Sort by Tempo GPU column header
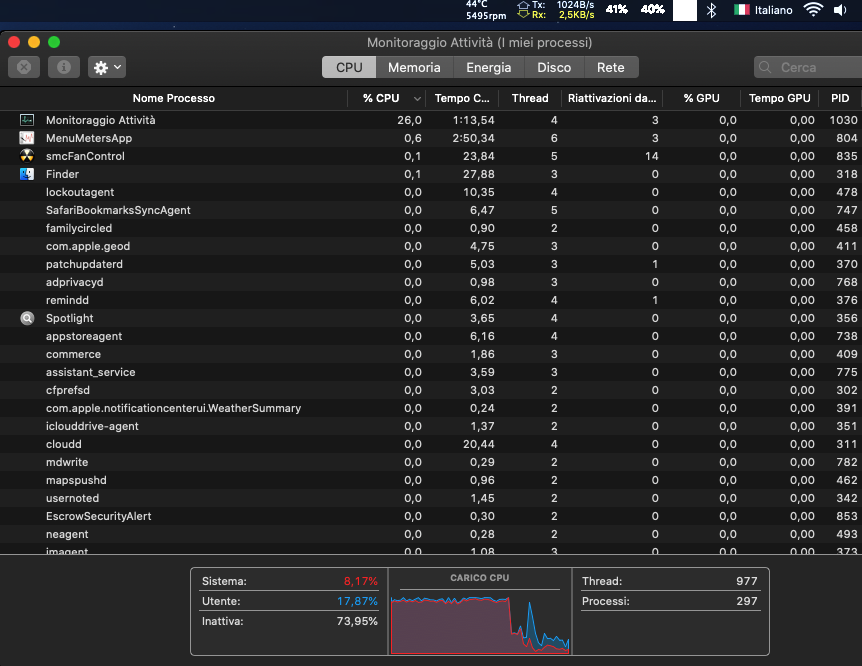This screenshot has width=862, height=666. [780, 98]
